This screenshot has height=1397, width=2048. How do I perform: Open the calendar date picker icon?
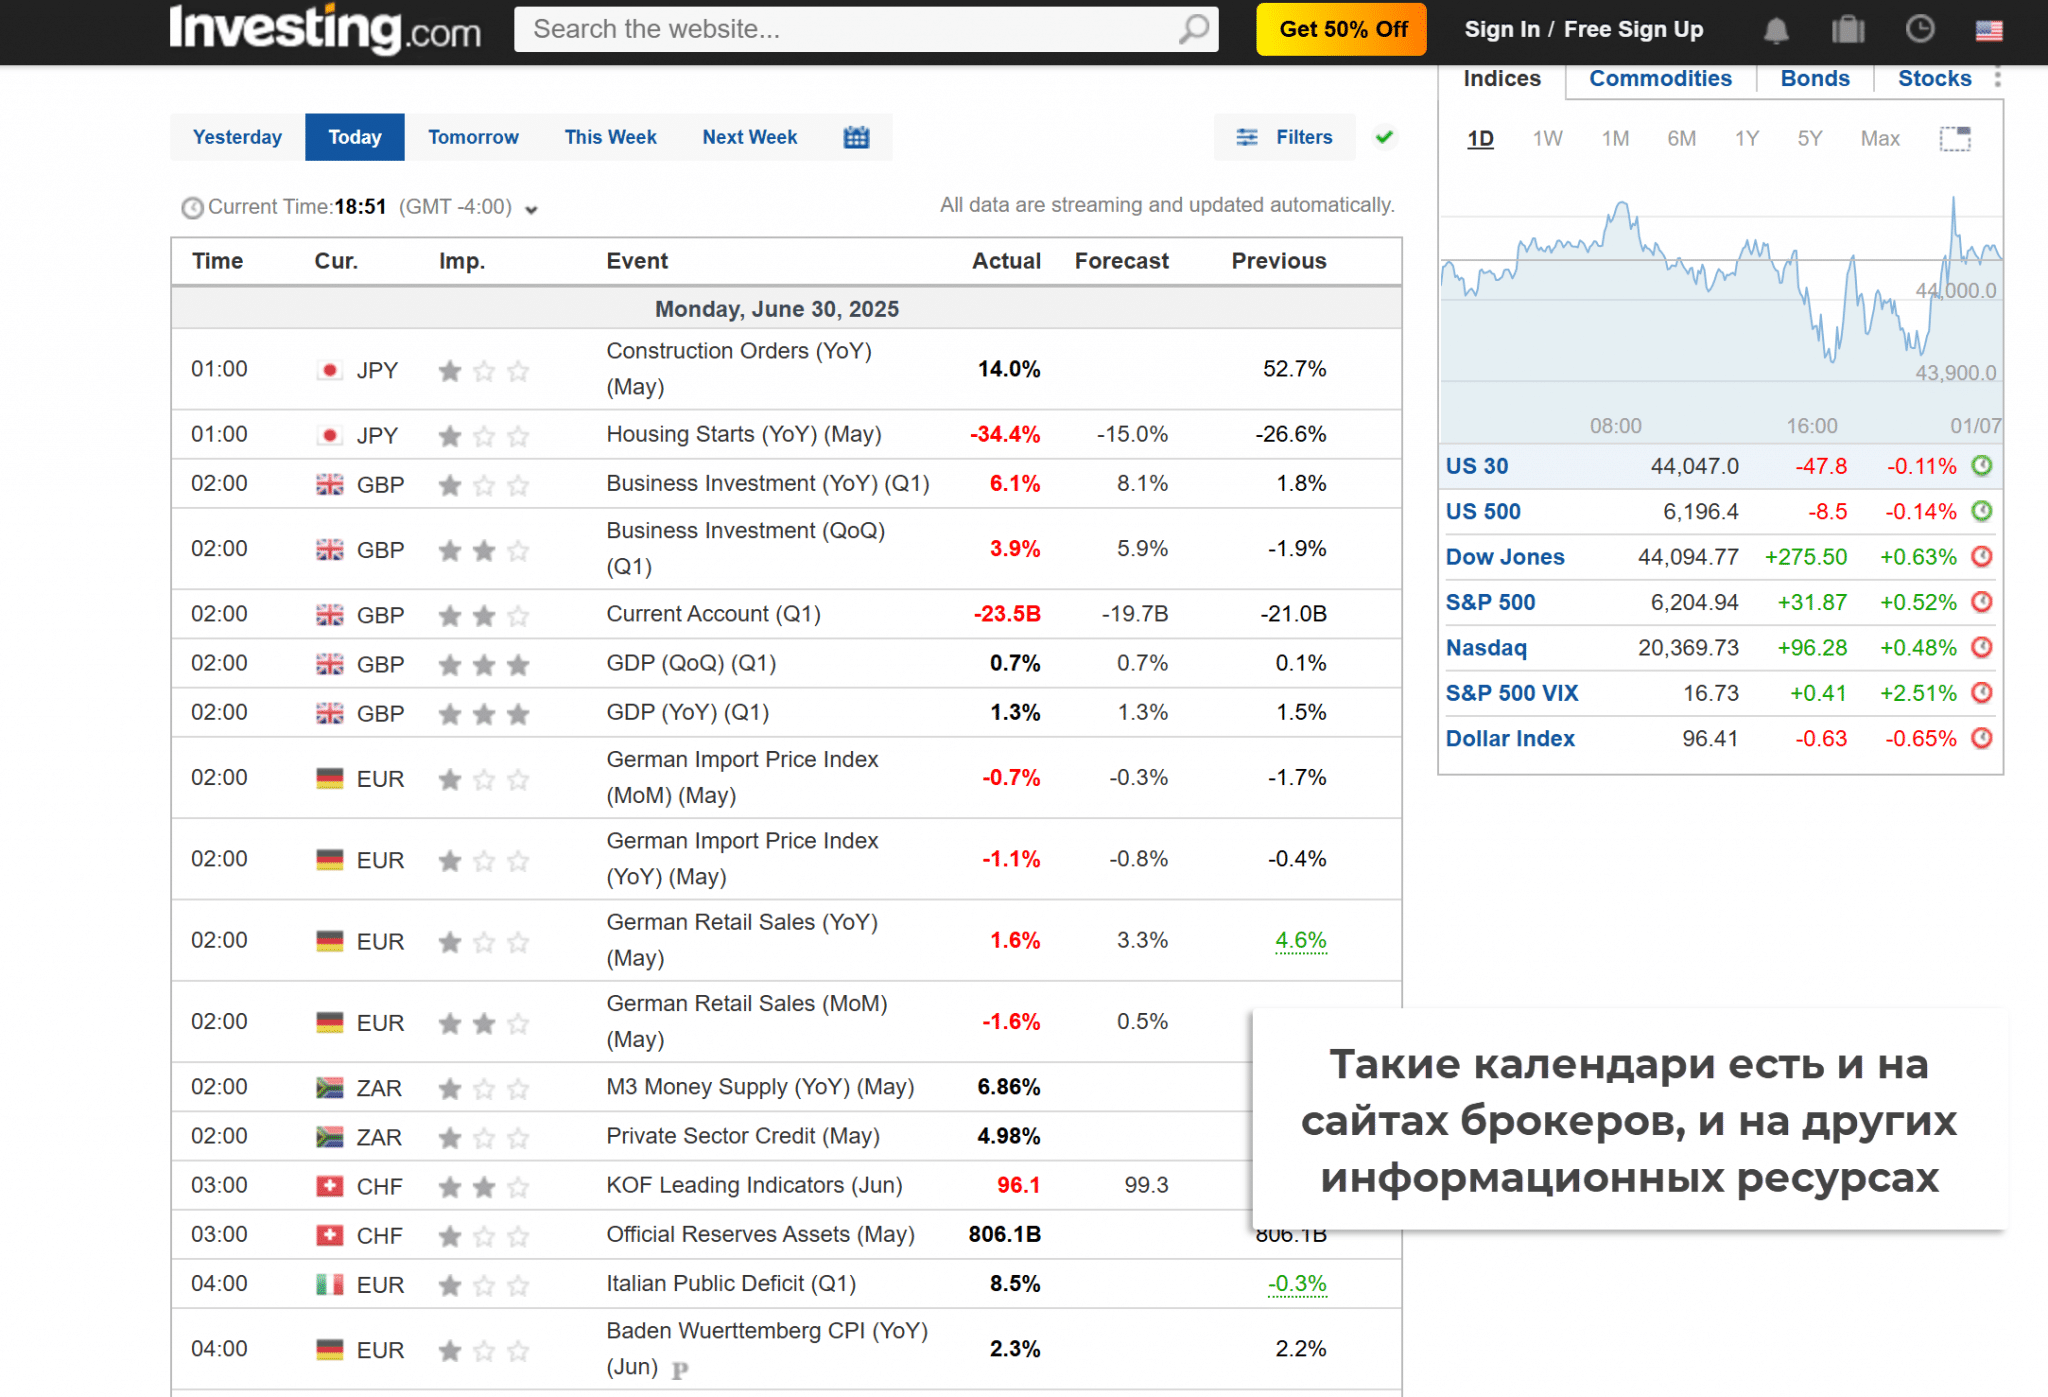point(856,137)
